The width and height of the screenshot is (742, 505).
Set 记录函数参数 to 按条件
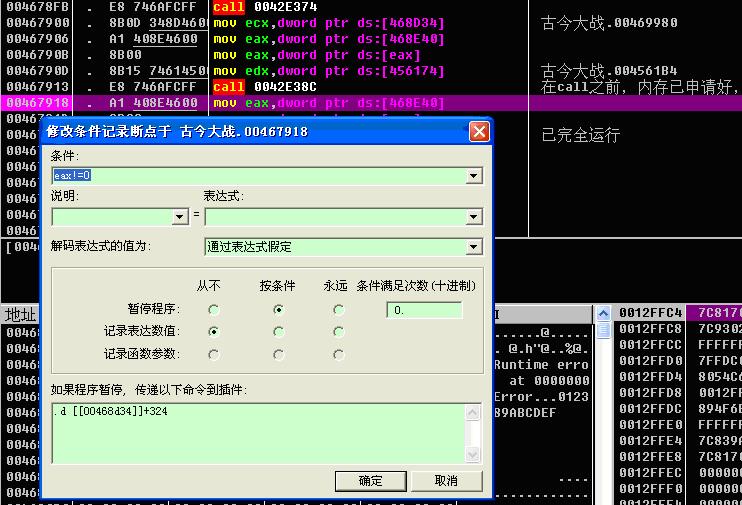(278, 354)
